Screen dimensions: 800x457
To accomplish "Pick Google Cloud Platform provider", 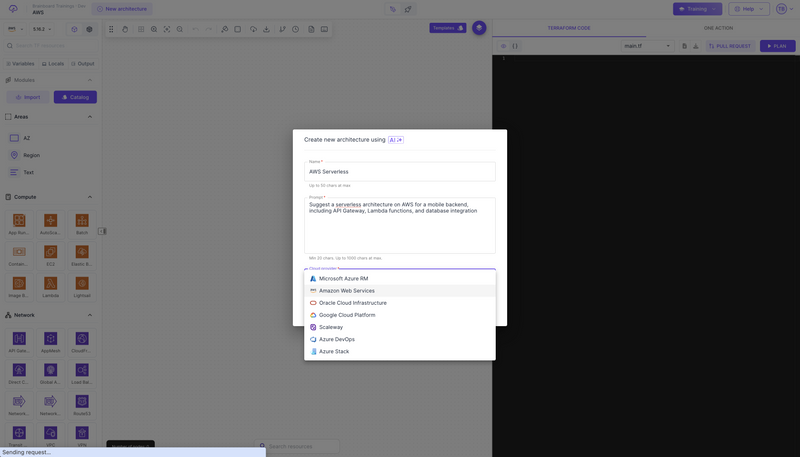I will pos(399,315).
